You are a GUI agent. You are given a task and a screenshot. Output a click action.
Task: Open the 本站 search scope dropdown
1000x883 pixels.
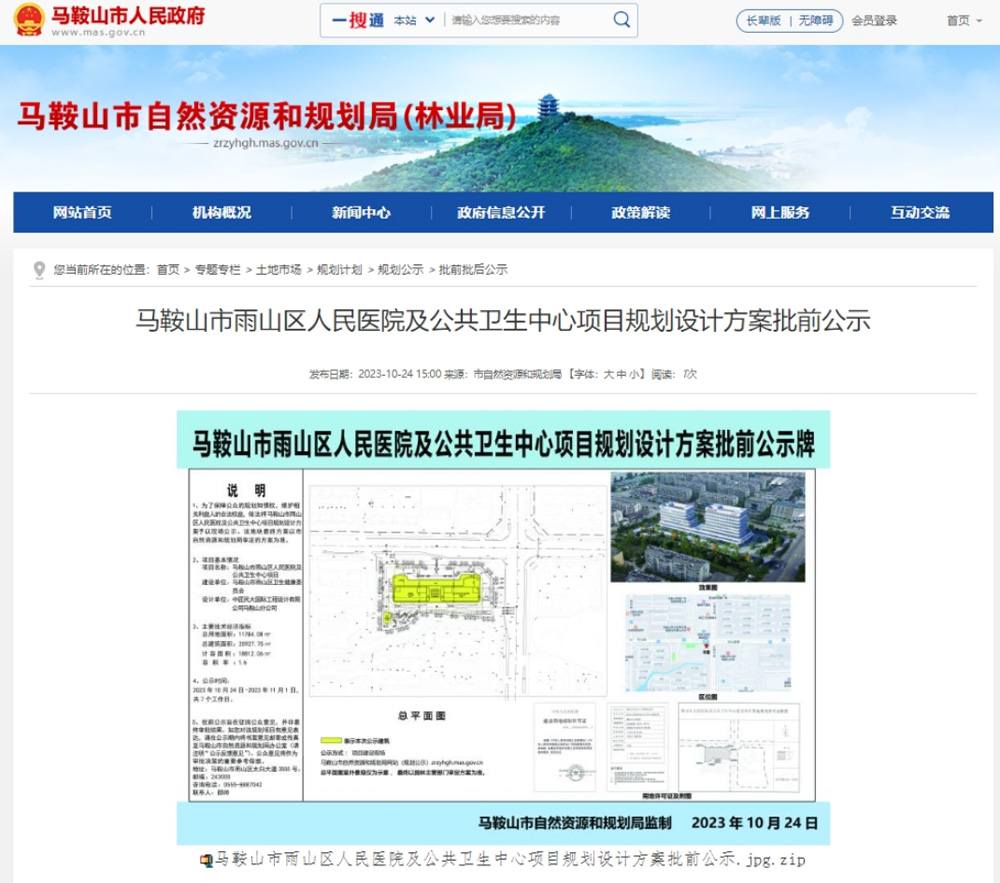tap(413, 20)
